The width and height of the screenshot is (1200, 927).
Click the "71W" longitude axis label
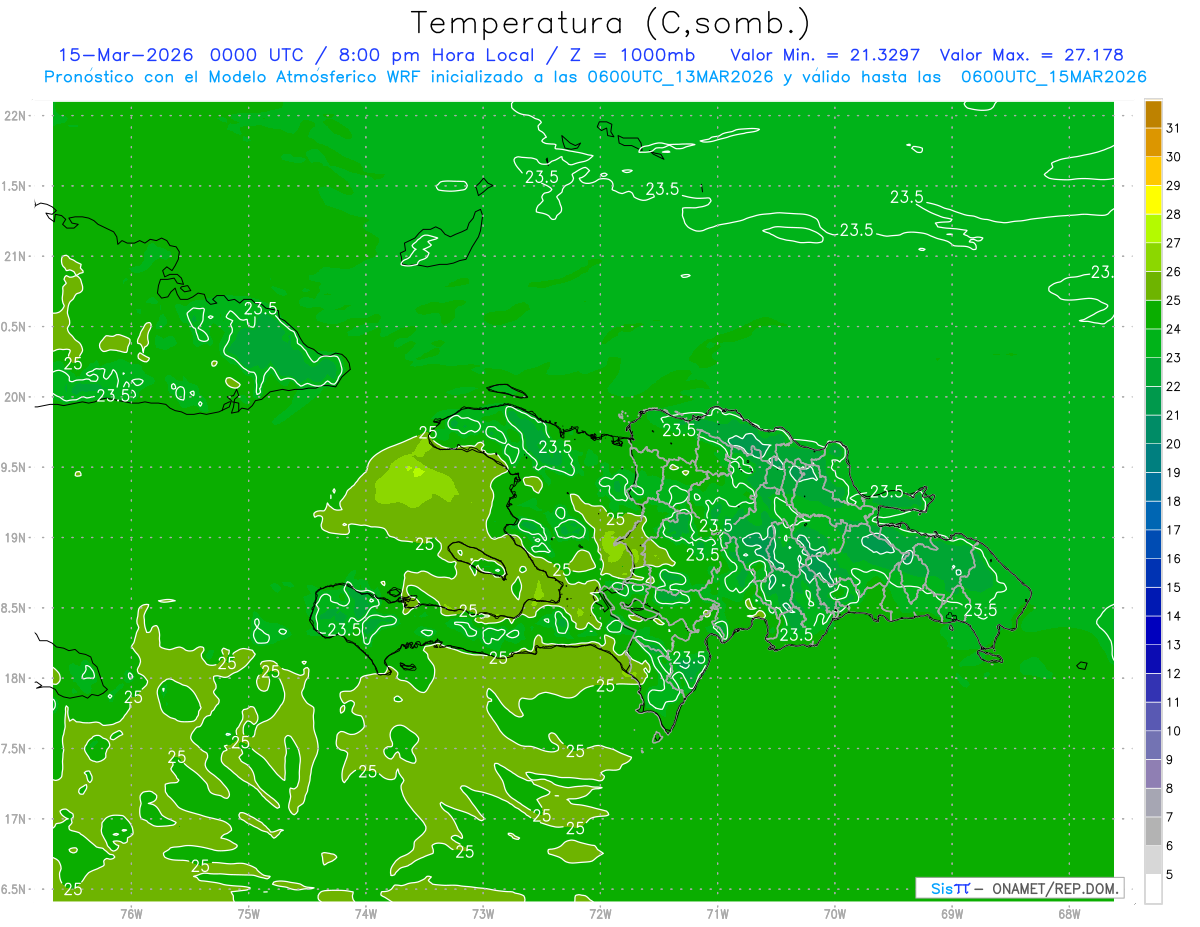(717, 913)
